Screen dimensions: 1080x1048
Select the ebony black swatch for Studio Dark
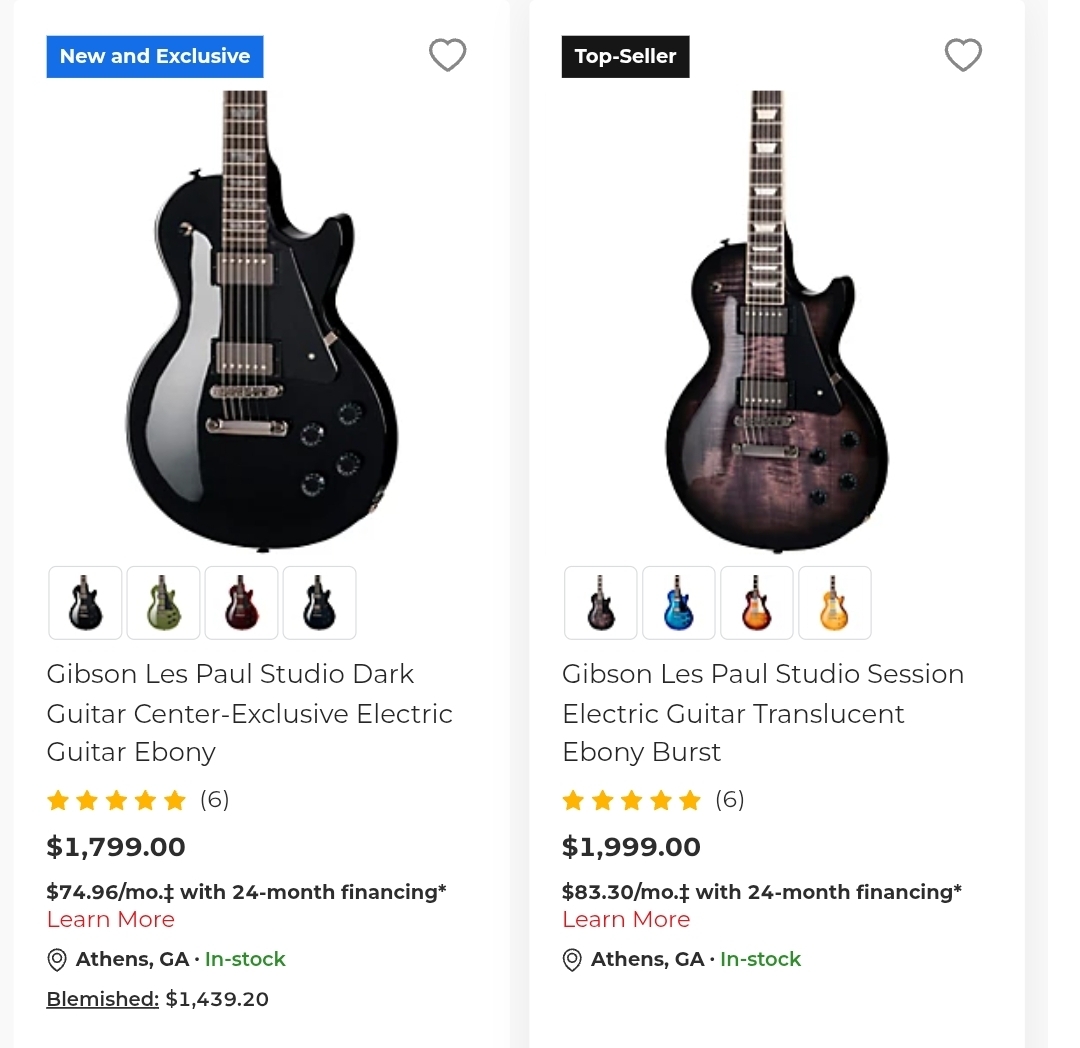coord(86,603)
